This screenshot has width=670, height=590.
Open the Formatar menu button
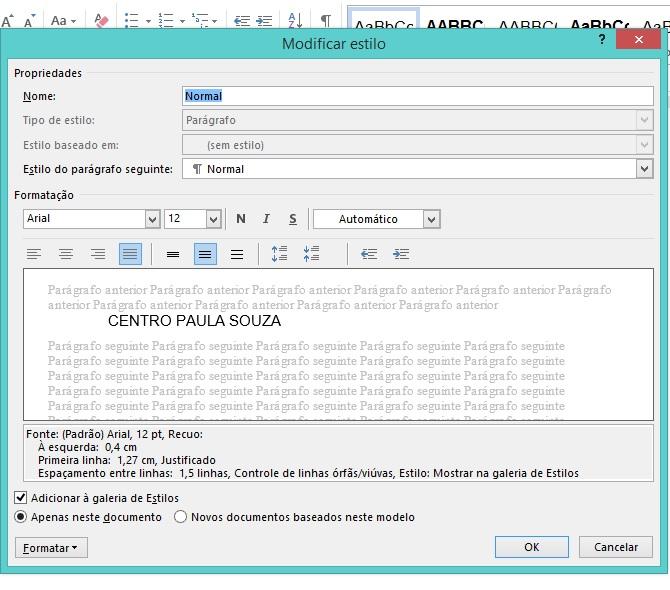pos(52,547)
